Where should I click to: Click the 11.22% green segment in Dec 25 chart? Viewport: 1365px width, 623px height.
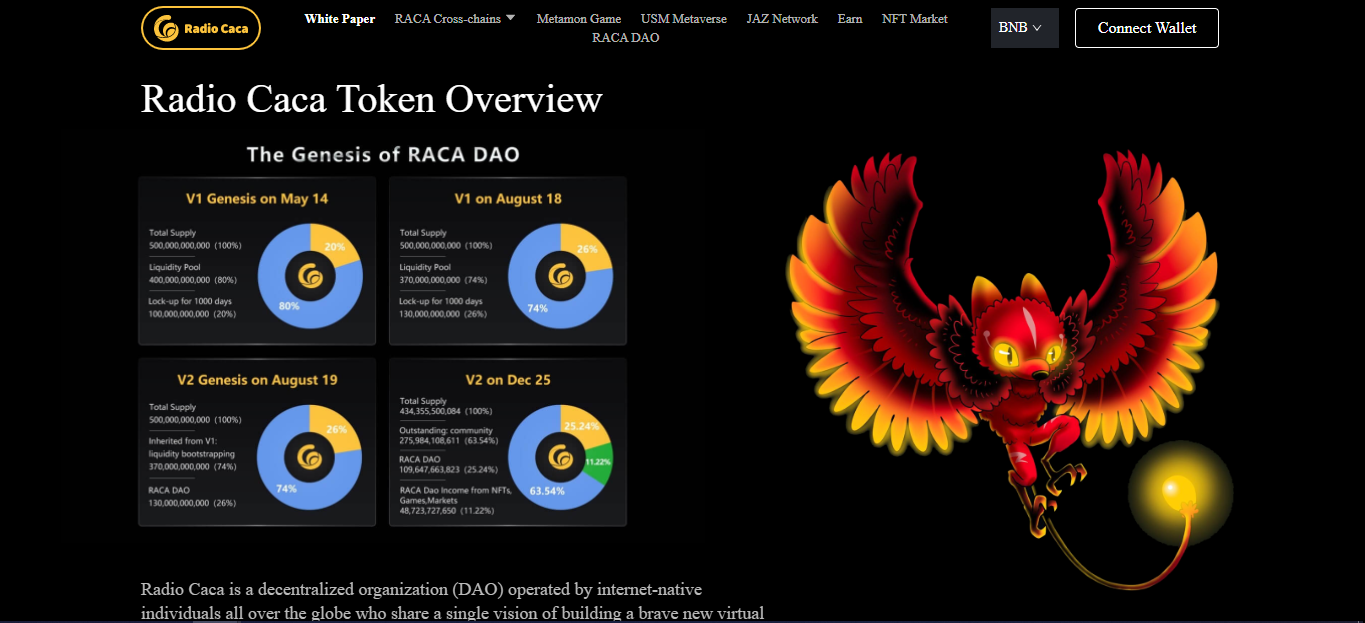(x=598, y=464)
